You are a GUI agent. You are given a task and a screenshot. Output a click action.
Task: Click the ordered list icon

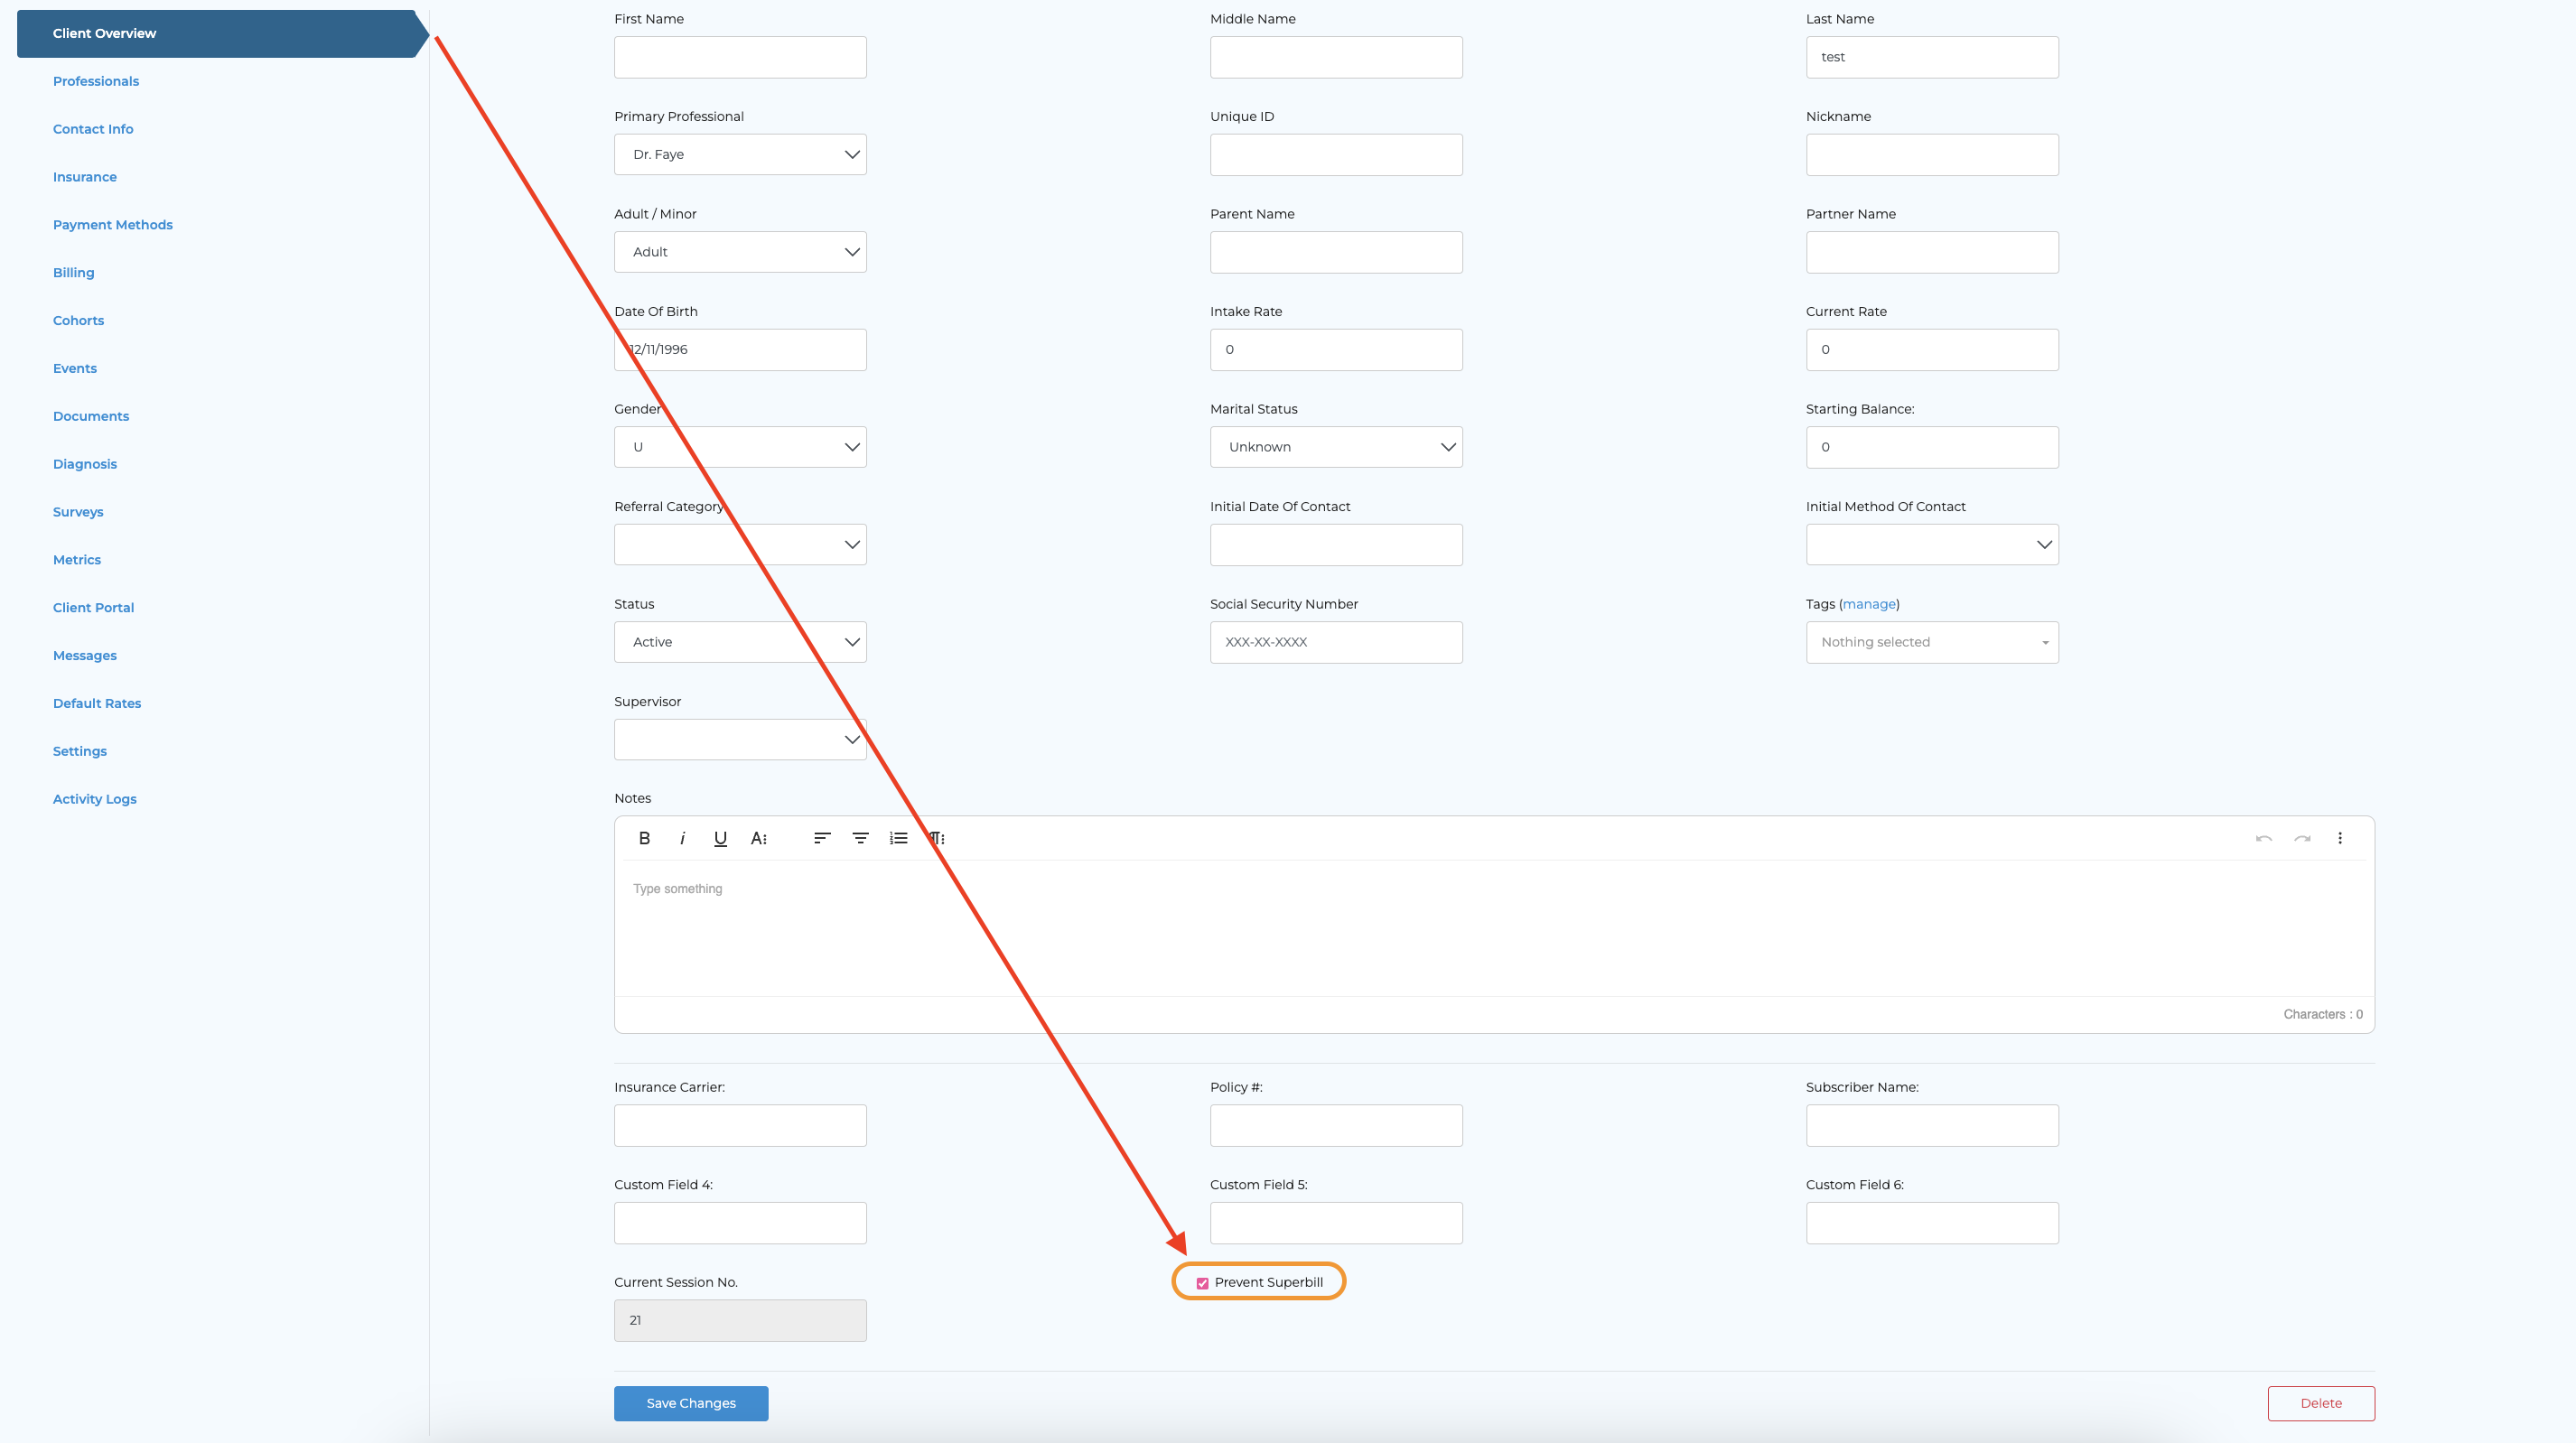click(x=898, y=838)
